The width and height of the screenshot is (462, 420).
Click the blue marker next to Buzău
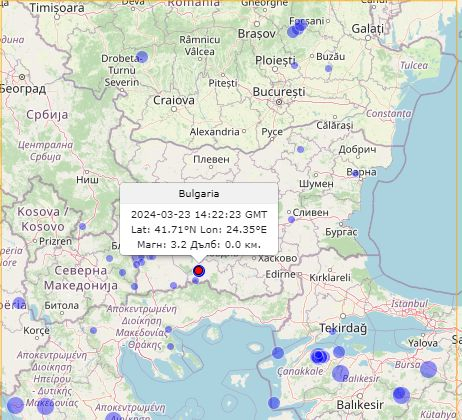329,69
